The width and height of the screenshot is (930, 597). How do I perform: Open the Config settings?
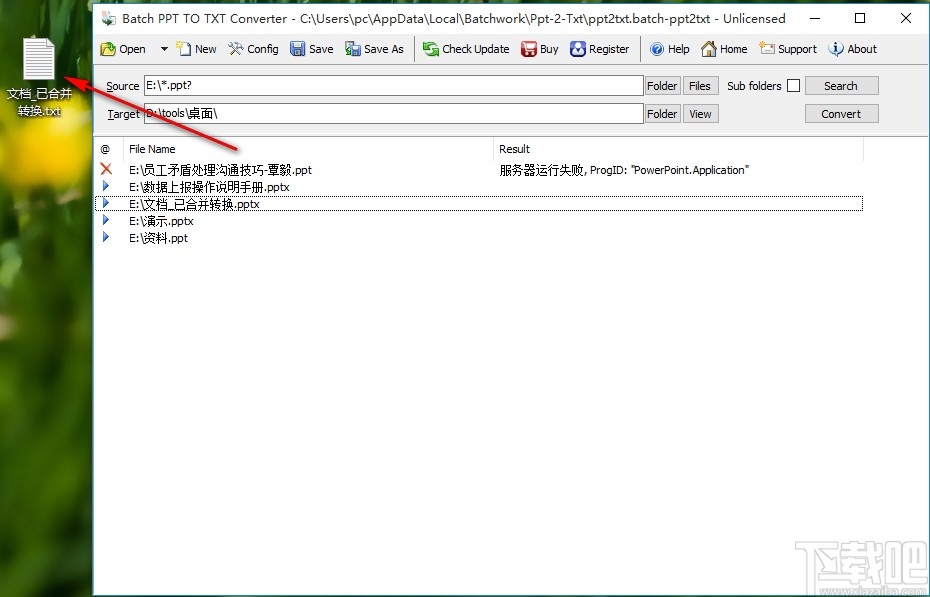(x=253, y=48)
